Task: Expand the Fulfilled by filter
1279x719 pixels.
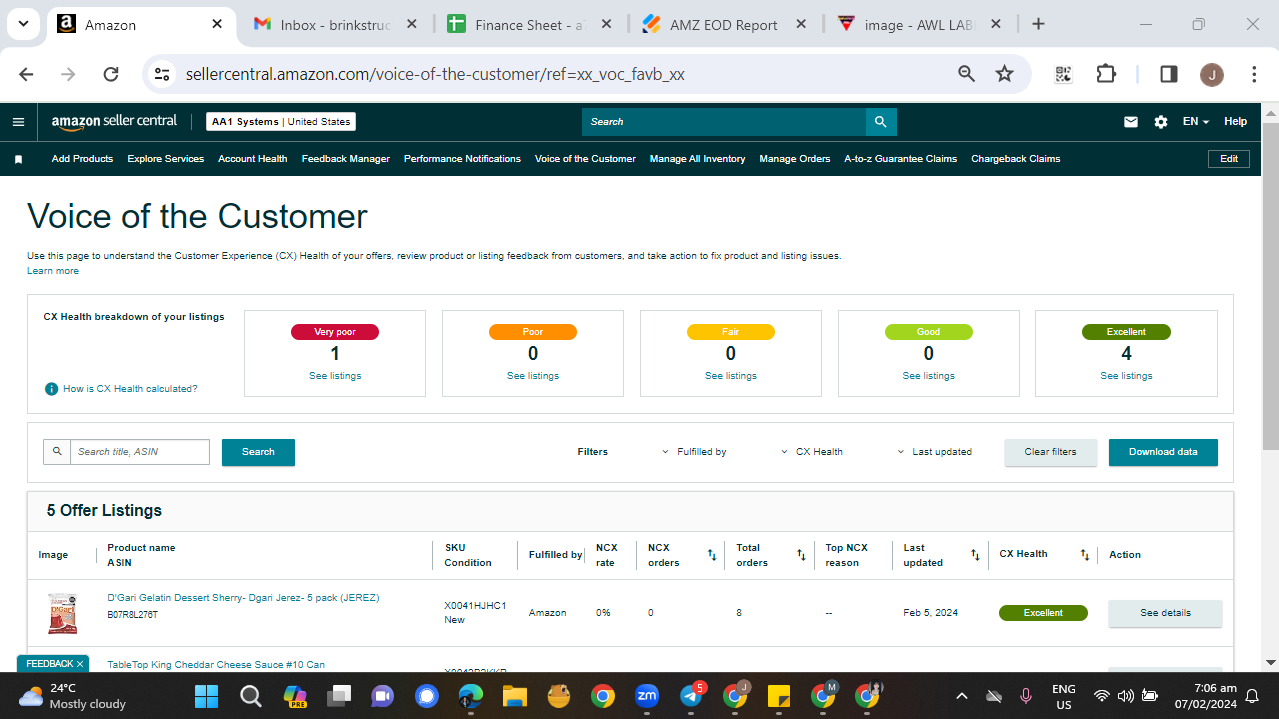Action: tap(695, 452)
